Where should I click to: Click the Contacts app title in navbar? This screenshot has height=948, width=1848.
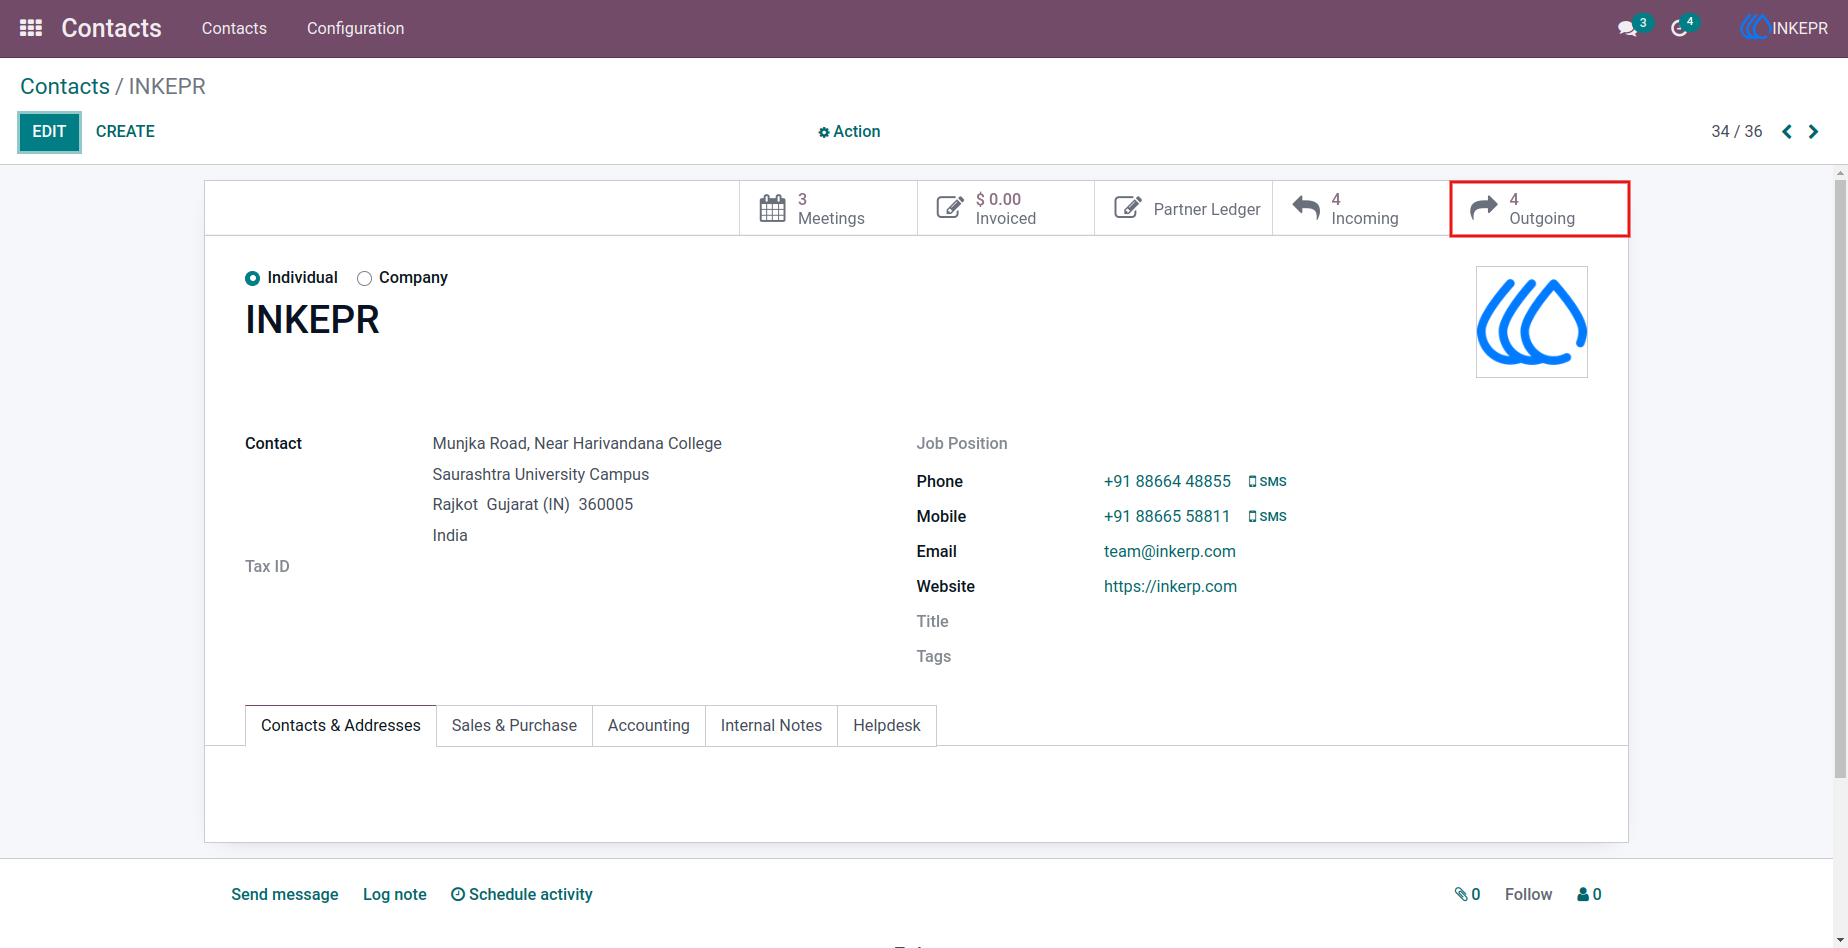tap(111, 28)
